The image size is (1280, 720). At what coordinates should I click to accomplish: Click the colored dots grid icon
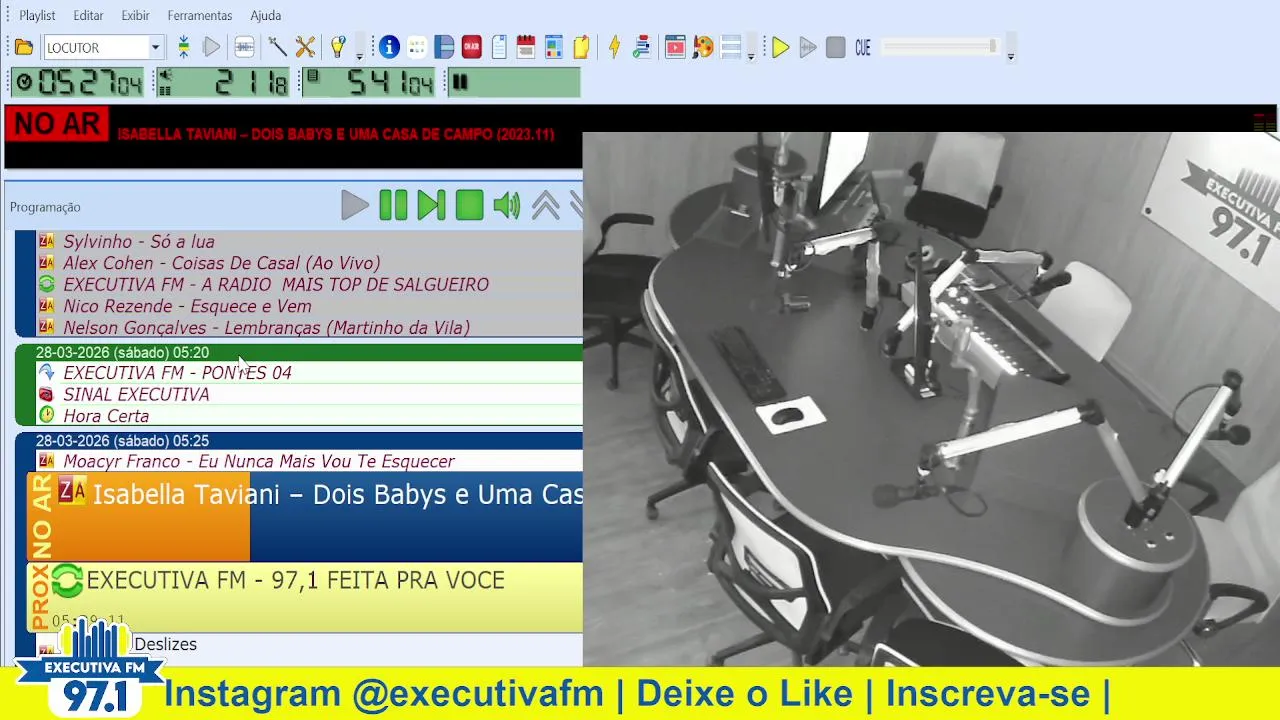click(x=417, y=47)
